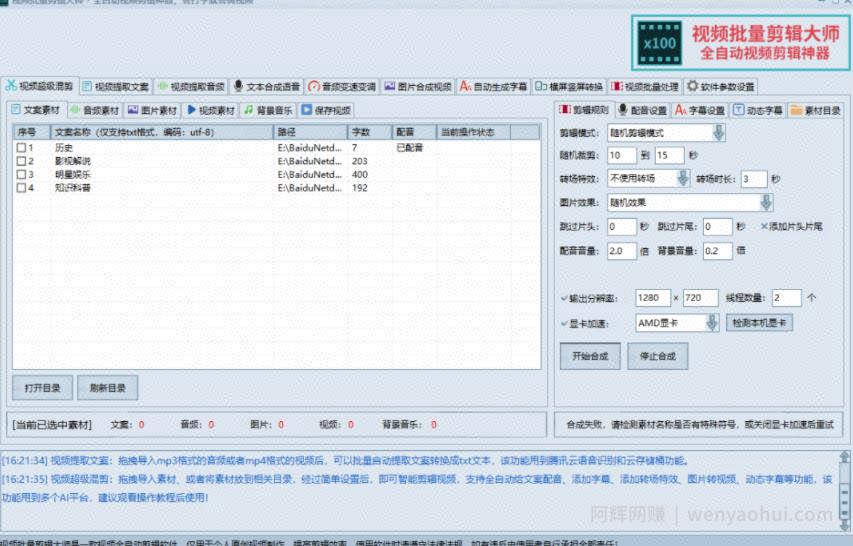Tick the checkbox for row 1 历史
The width and height of the screenshot is (853, 546).
(x=21, y=147)
